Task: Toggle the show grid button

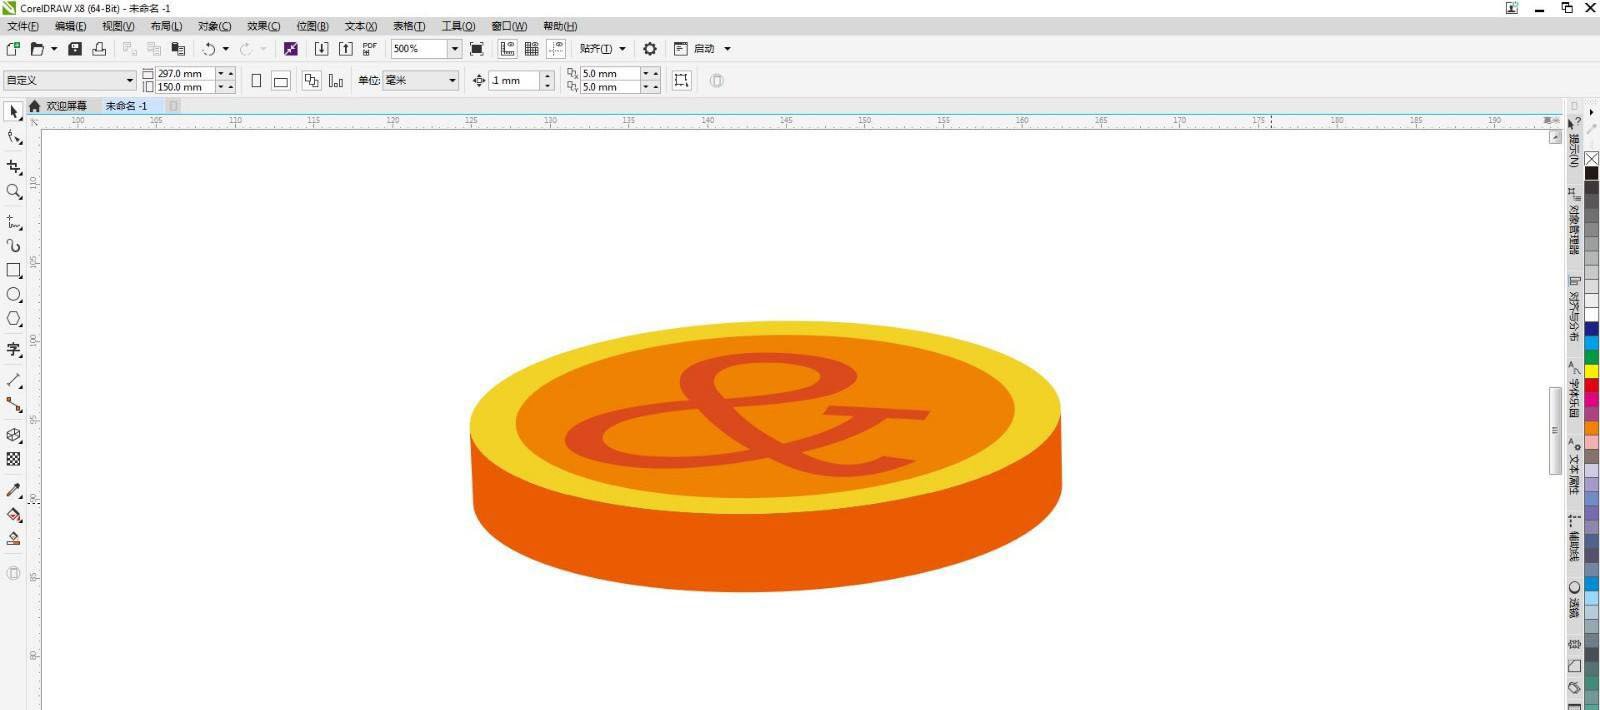Action: 532,48
